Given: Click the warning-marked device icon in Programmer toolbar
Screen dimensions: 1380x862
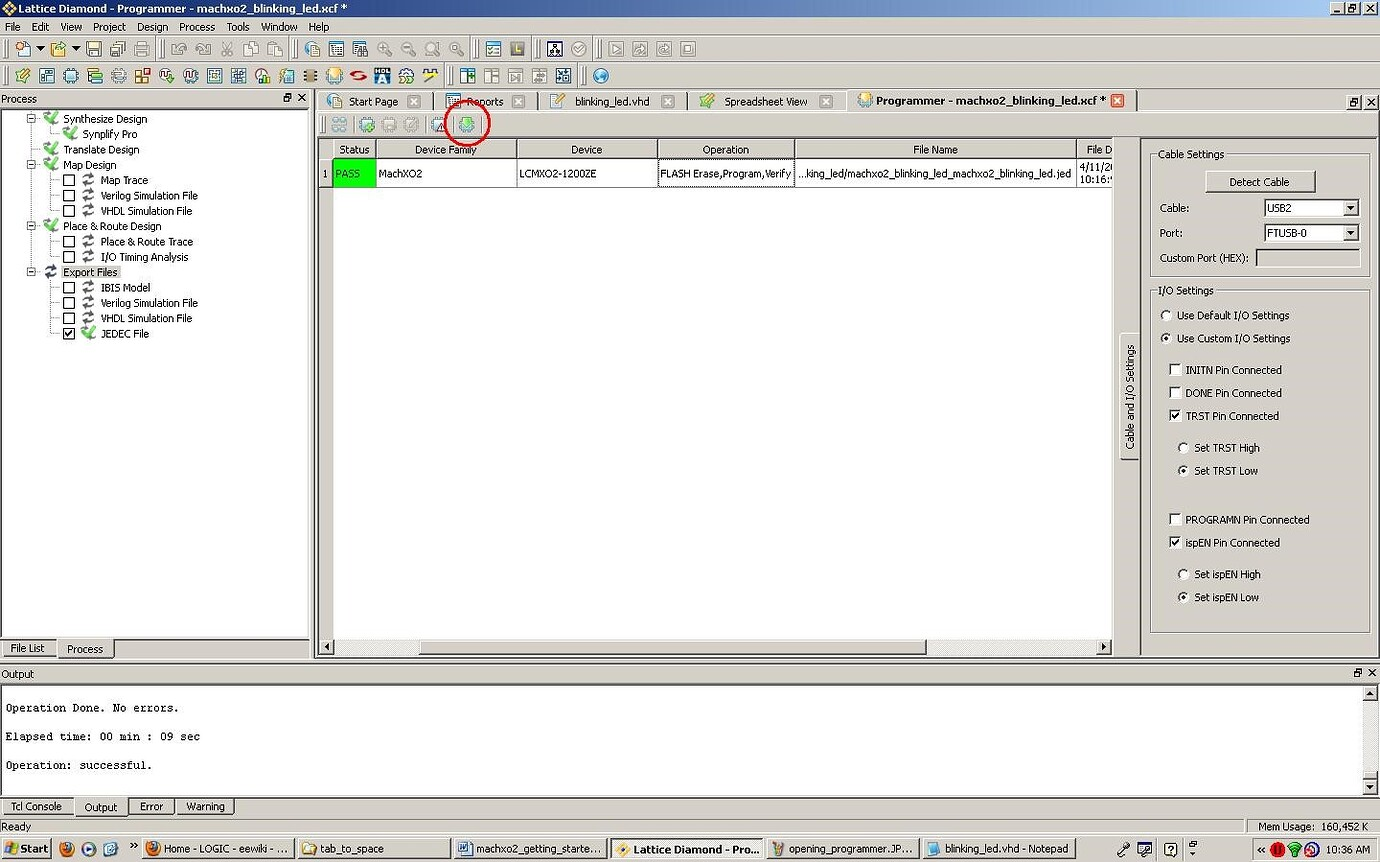Looking at the screenshot, I should click(438, 124).
